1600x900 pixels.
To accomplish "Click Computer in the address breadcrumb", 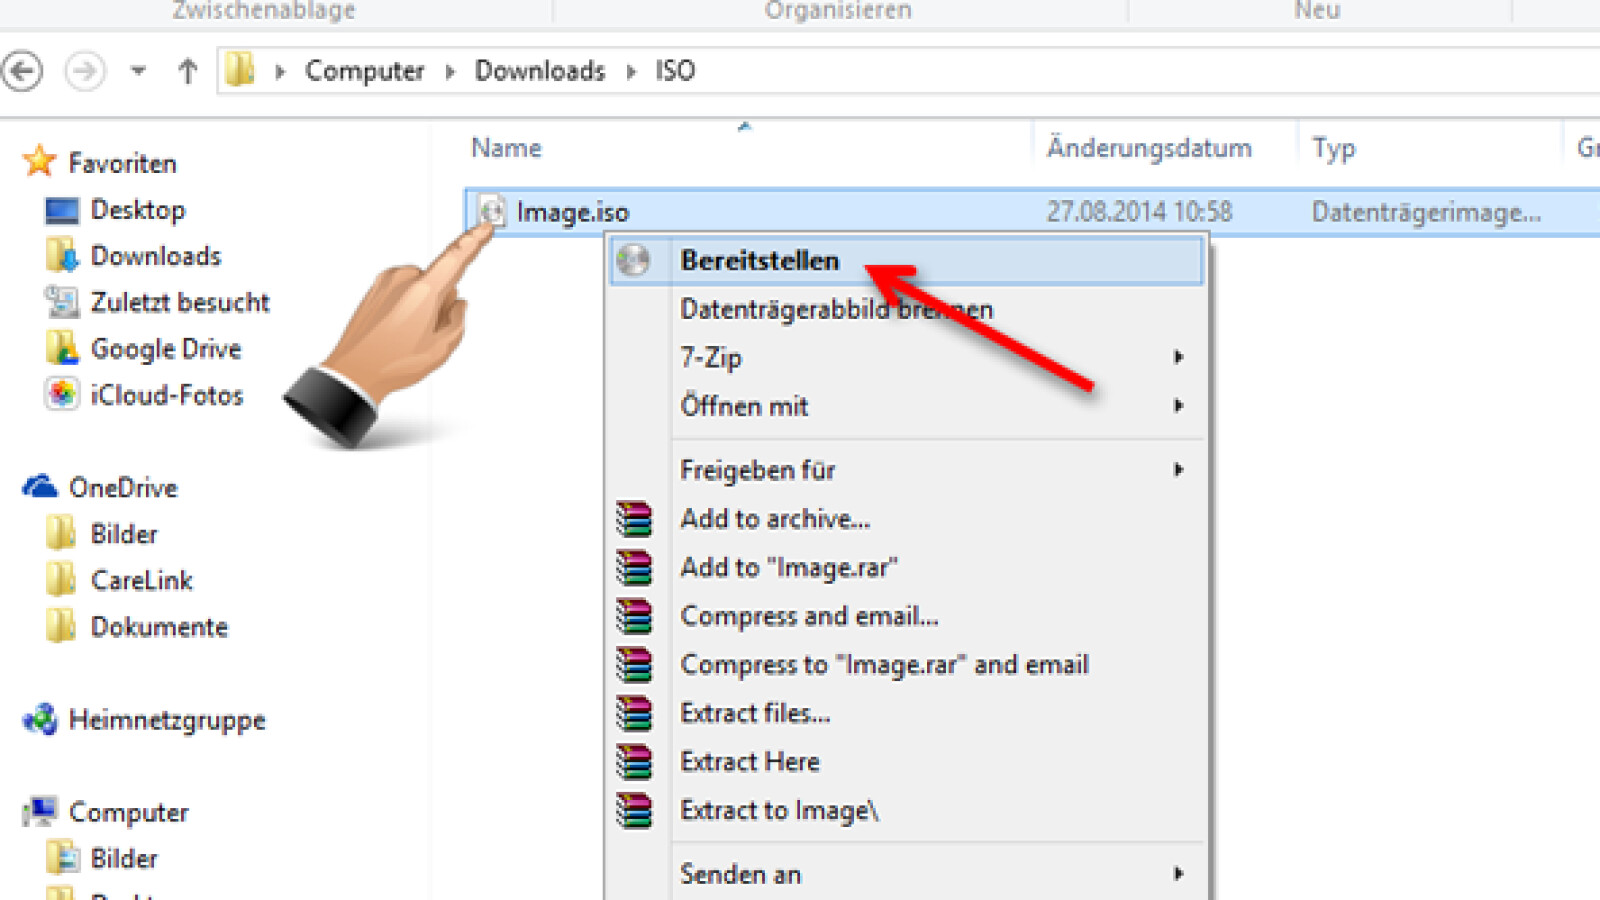I will (364, 71).
